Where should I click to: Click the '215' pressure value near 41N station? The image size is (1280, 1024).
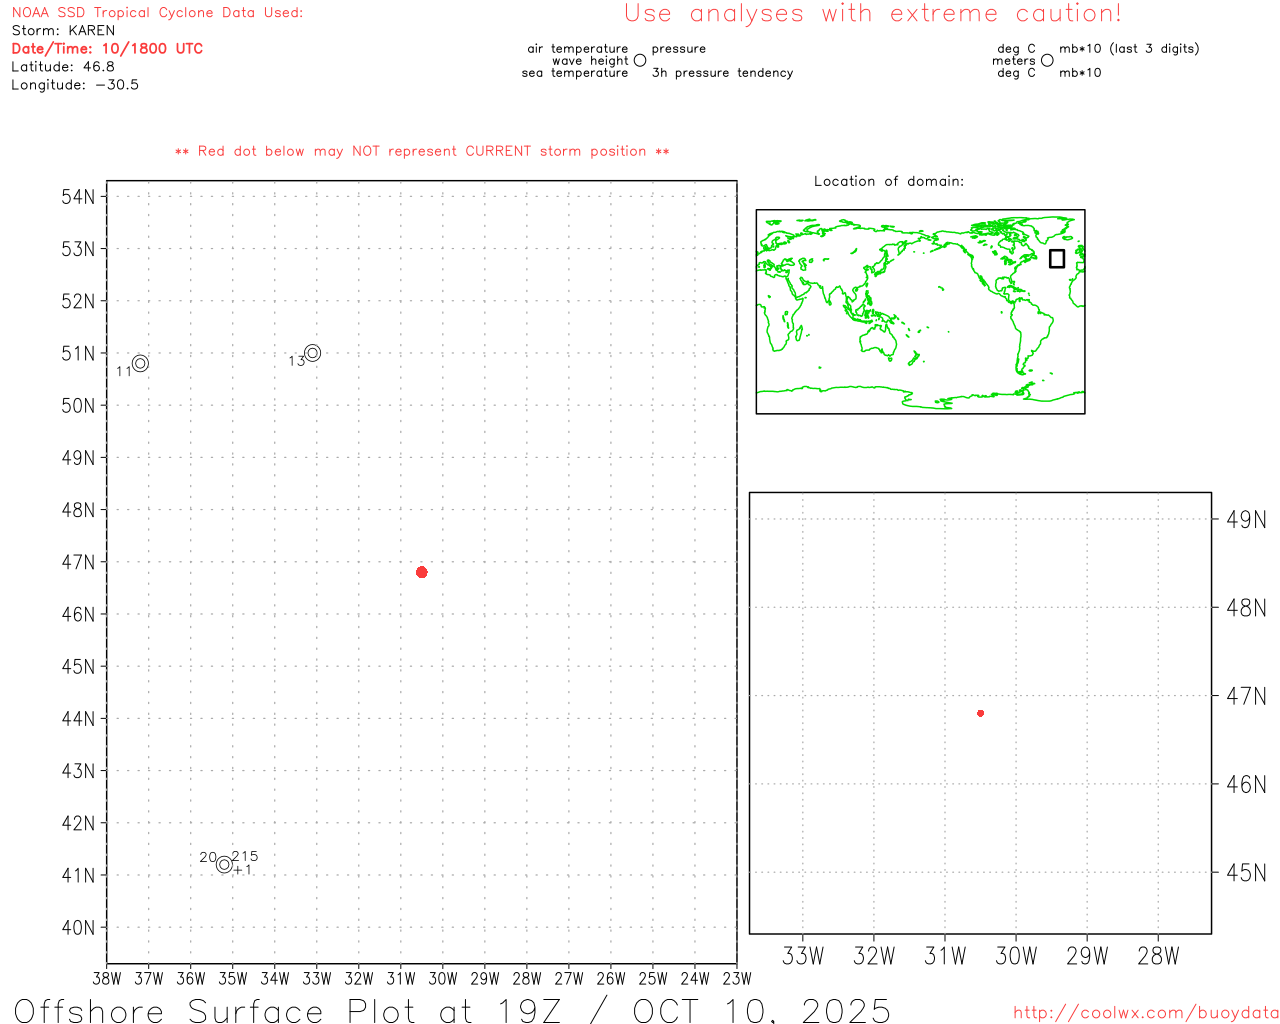(x=245, y=856)
